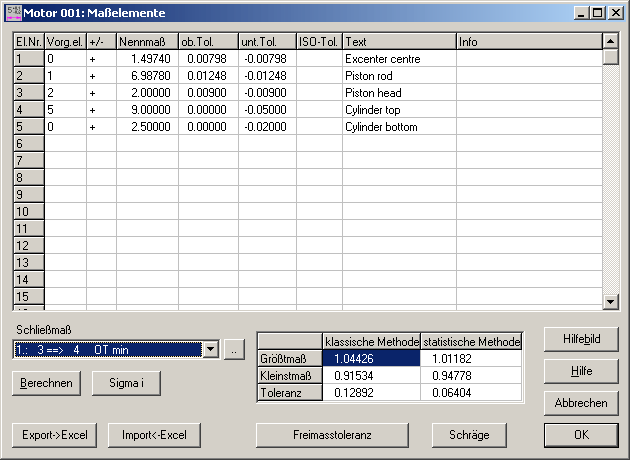Click the ISO-Tol. column header
The image size is (630, 460).
[319, 42]
